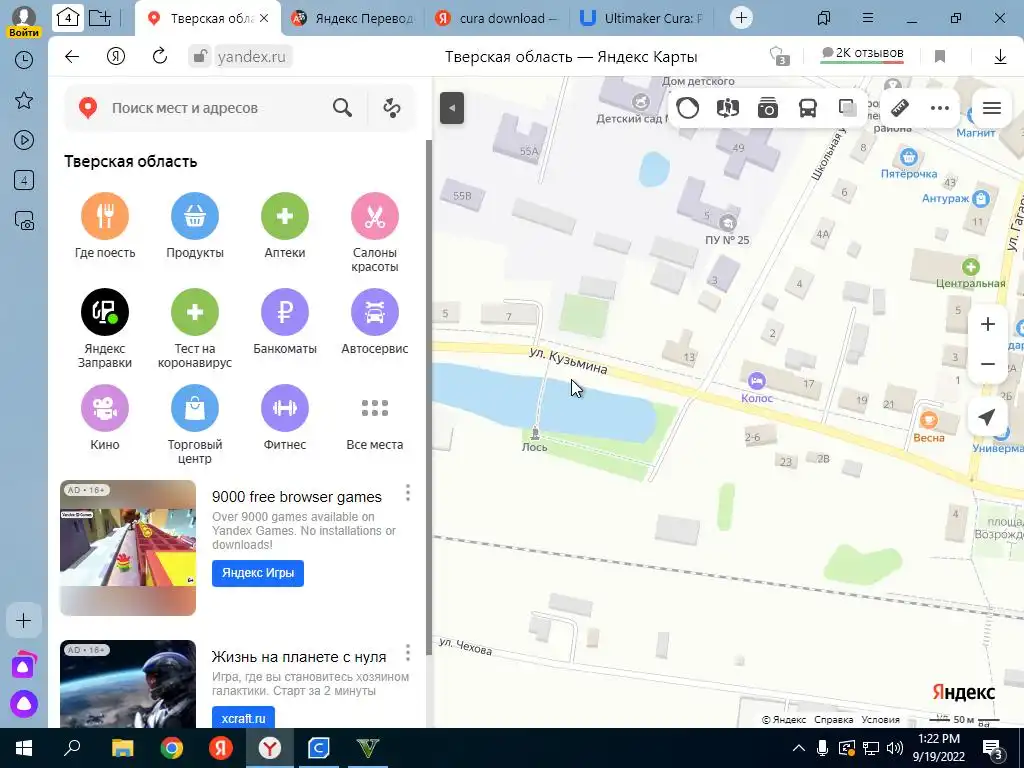1024x768 pixels.
Task: Open the Аптеки category
Action: tap(285, 226)
